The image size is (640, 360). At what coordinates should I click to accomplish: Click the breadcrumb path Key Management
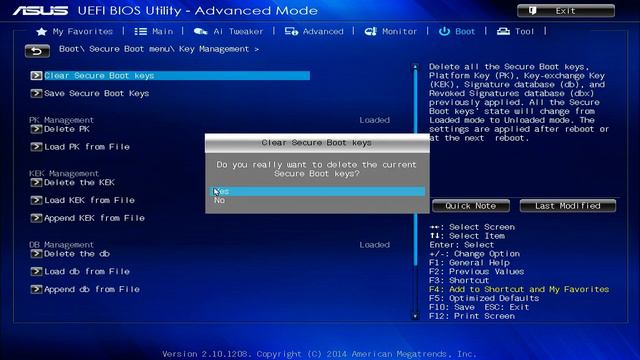214,49
